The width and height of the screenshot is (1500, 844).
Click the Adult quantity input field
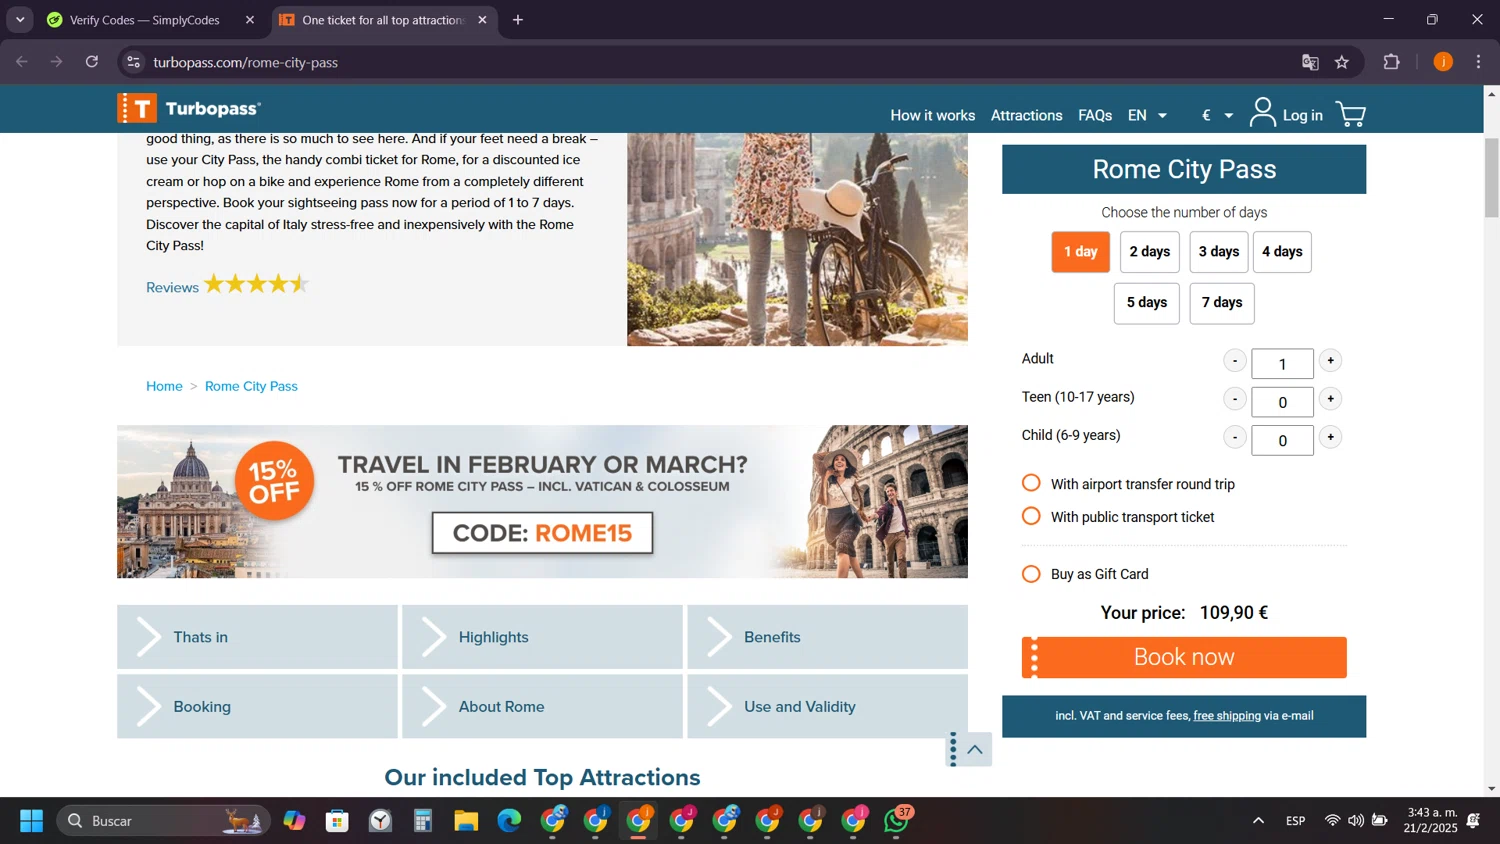tap(1282, 364)
